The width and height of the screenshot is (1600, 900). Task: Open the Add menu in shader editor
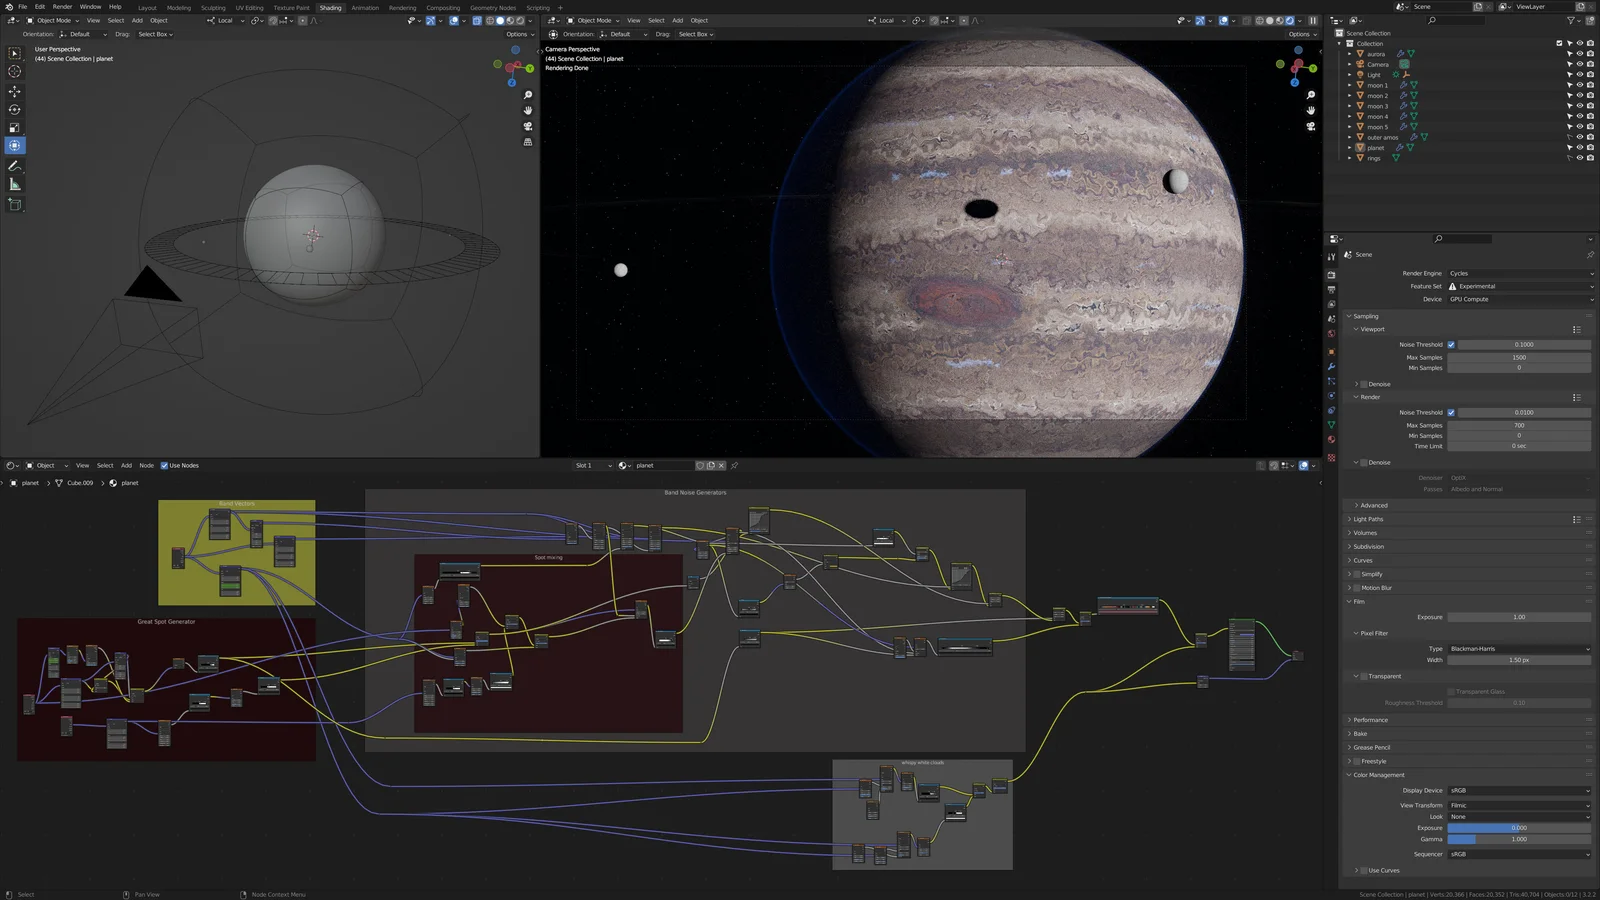coord(126,466)
